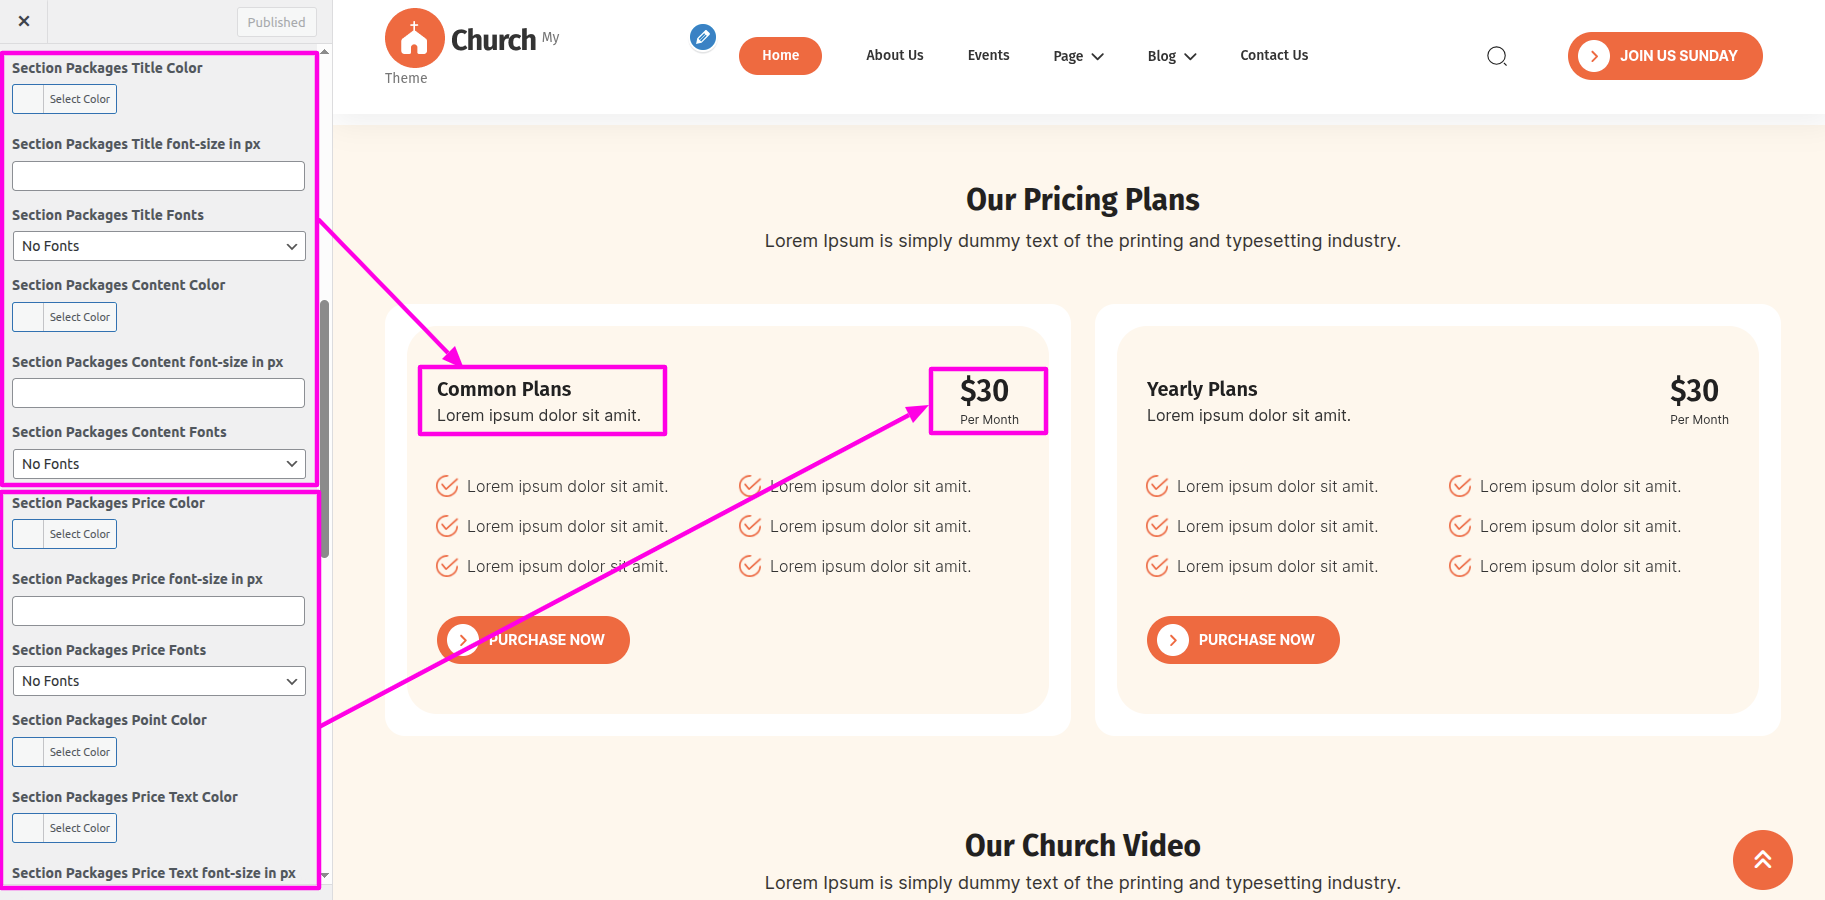Select color for Section Packages Title Color
Viewport: 1825px width, 900px height.
click(65, 99)
